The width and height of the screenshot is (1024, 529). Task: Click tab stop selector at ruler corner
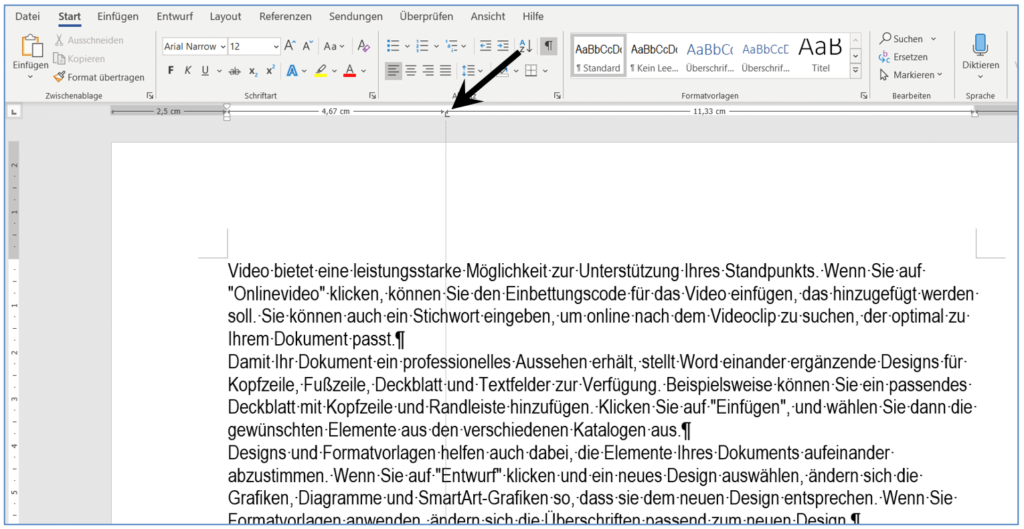tap(14, 113)
